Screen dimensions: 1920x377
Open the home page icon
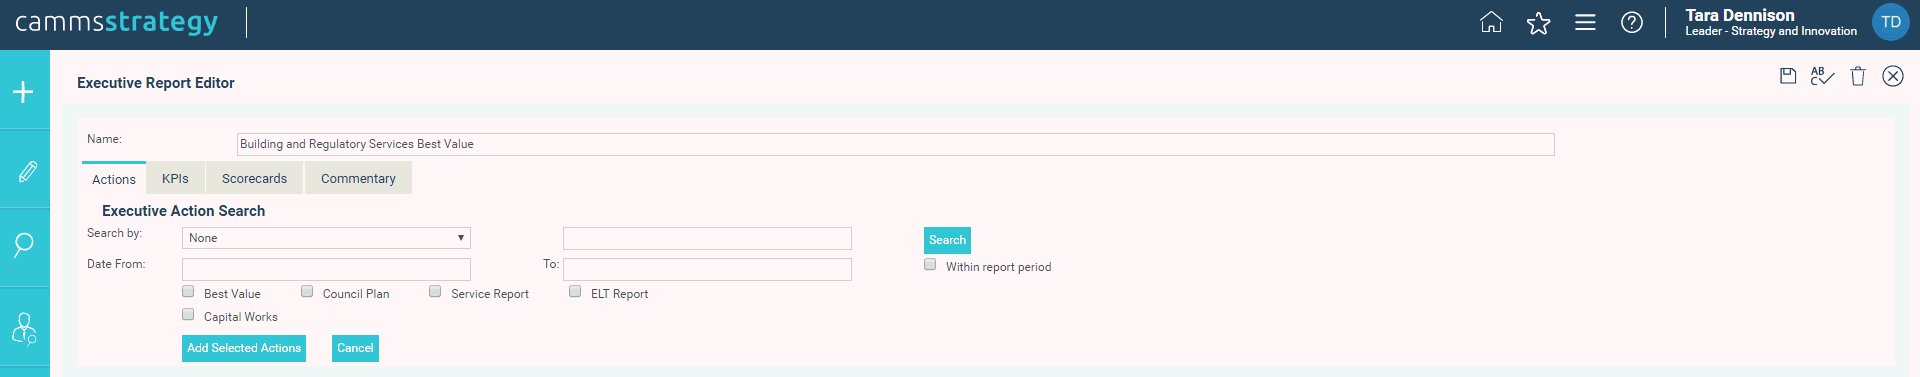[x=1491, y=23]
